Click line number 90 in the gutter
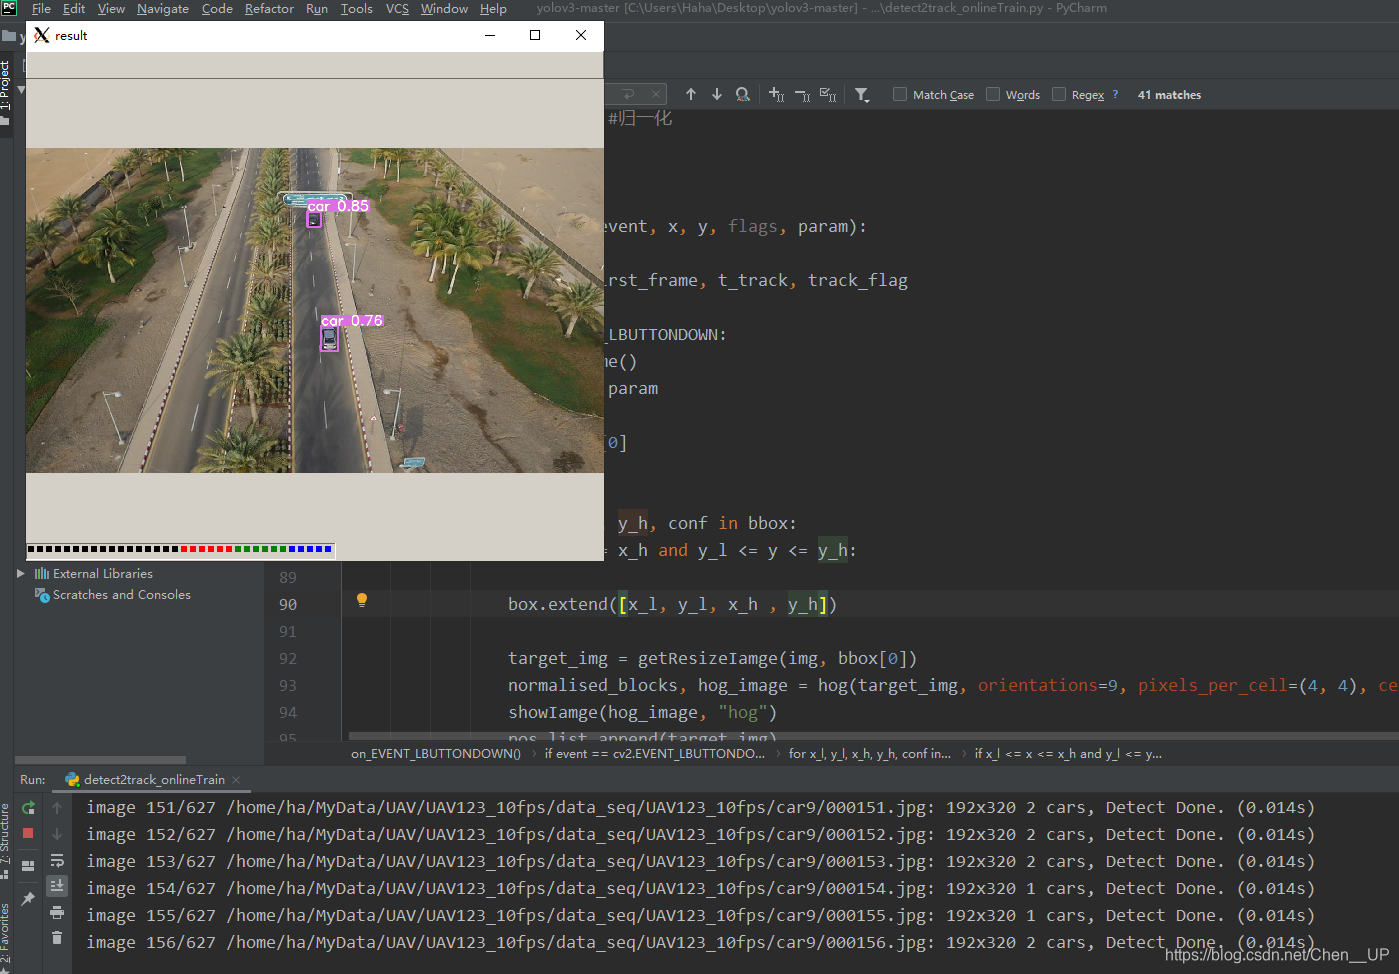Screen dimensions: 1399x974 coord(288,604)
